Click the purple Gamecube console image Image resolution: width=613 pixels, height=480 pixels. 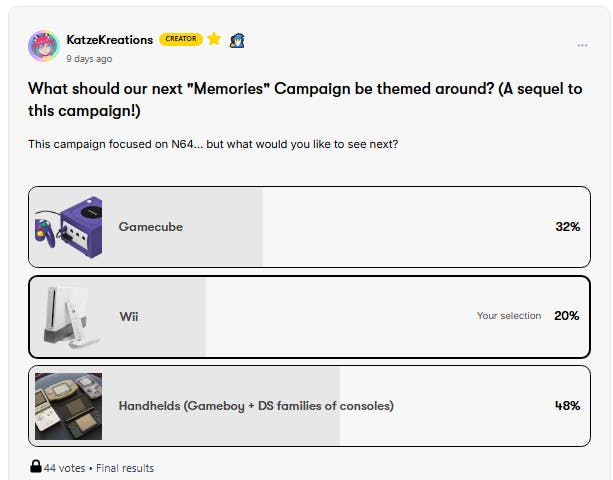(x=68, y=227)
